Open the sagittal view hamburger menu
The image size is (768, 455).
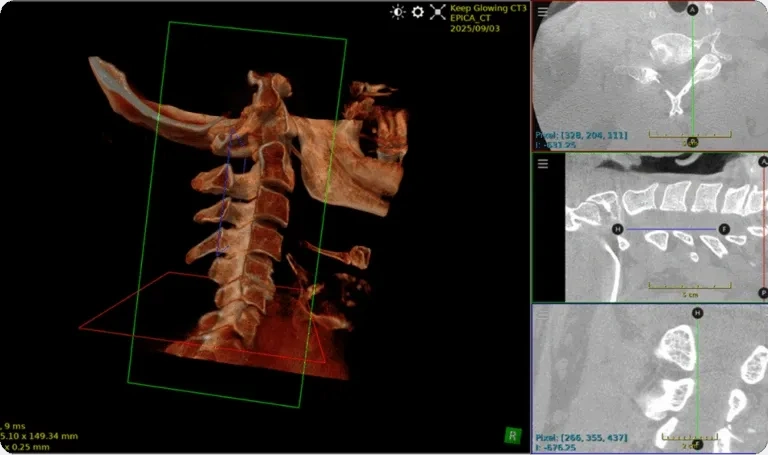(x=543, y=164)
